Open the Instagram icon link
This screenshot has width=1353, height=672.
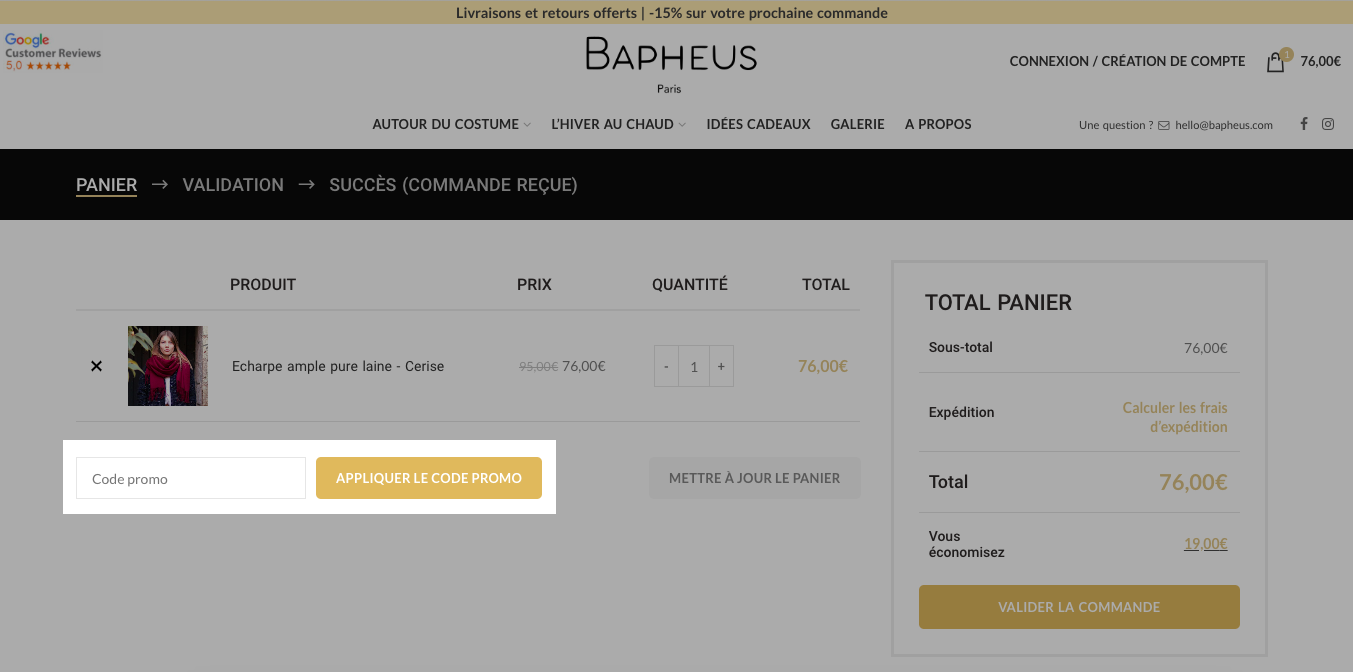1328,124
